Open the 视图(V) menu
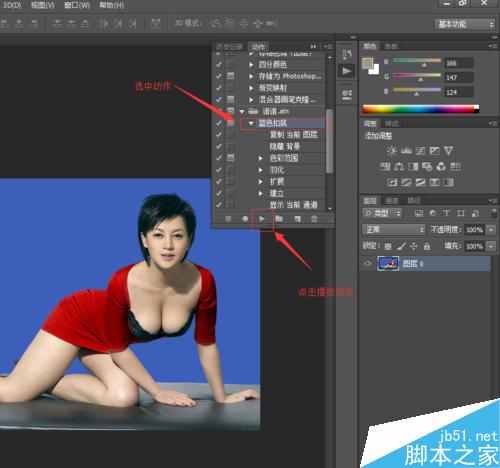500x468 pixels. (43, 5)
